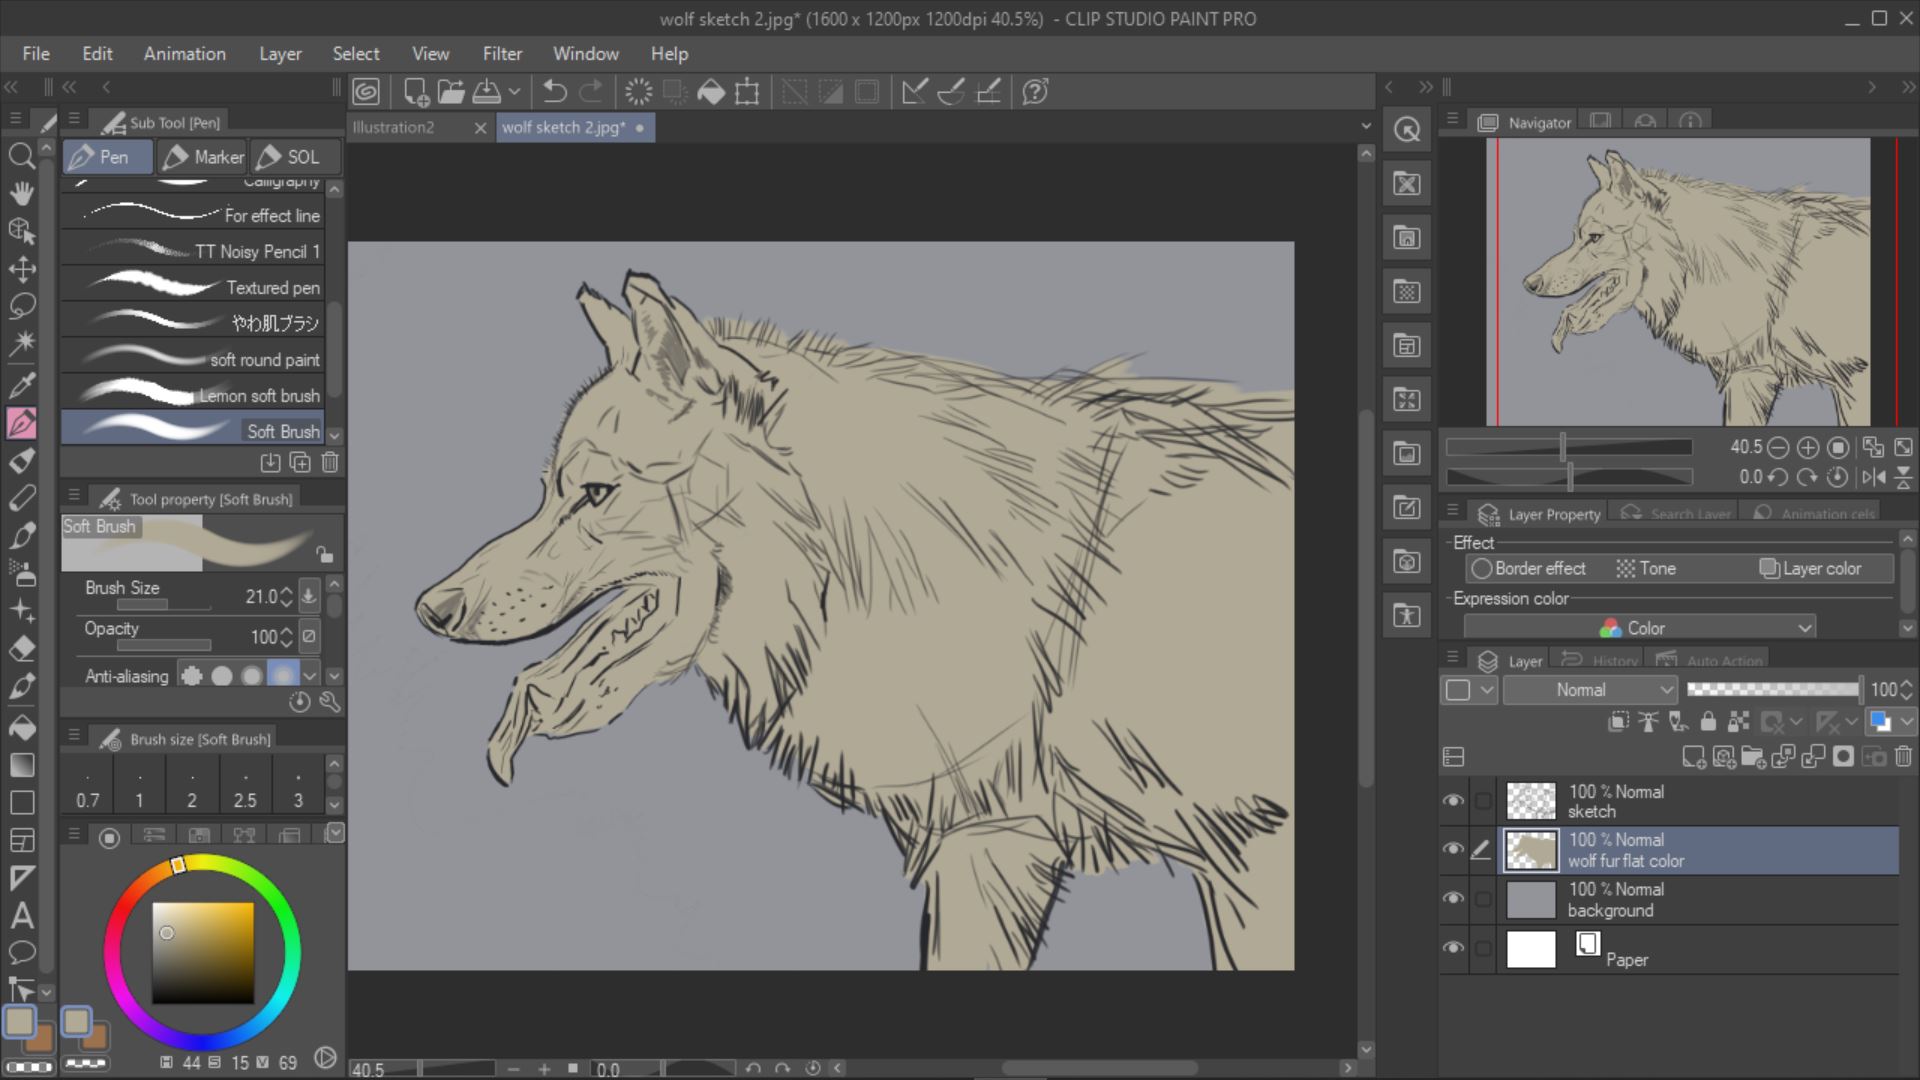Screen dimensions: 1920x1080
Task: Click the layer opacity slider bar
Action: pyautogui.click(x=1773, y=690)
